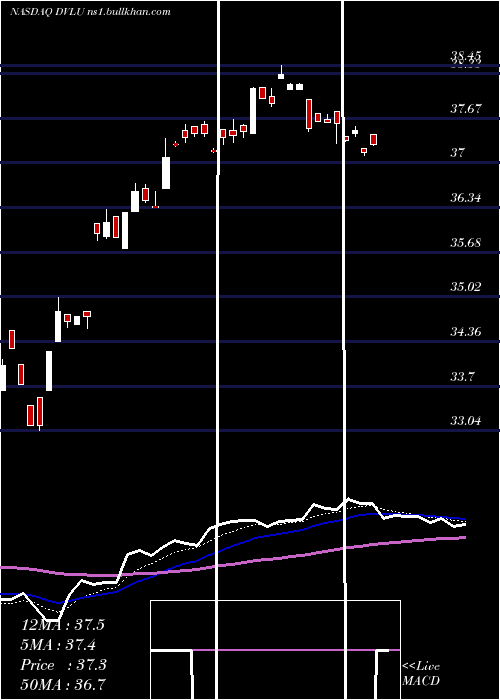Select the 37.67 price level label
The image size is (500, 700).
click(466, 108)
